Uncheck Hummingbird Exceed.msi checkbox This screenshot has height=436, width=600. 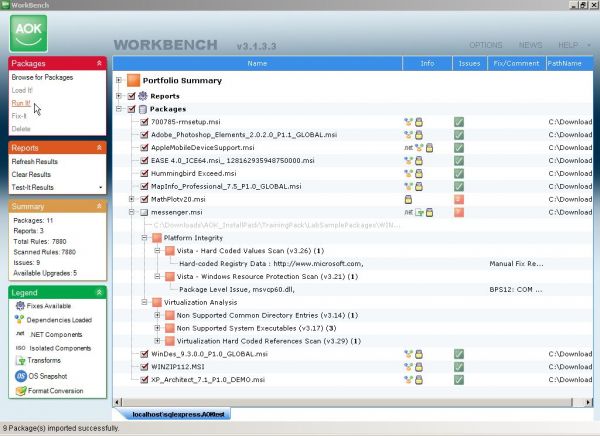tap(144, 173)
